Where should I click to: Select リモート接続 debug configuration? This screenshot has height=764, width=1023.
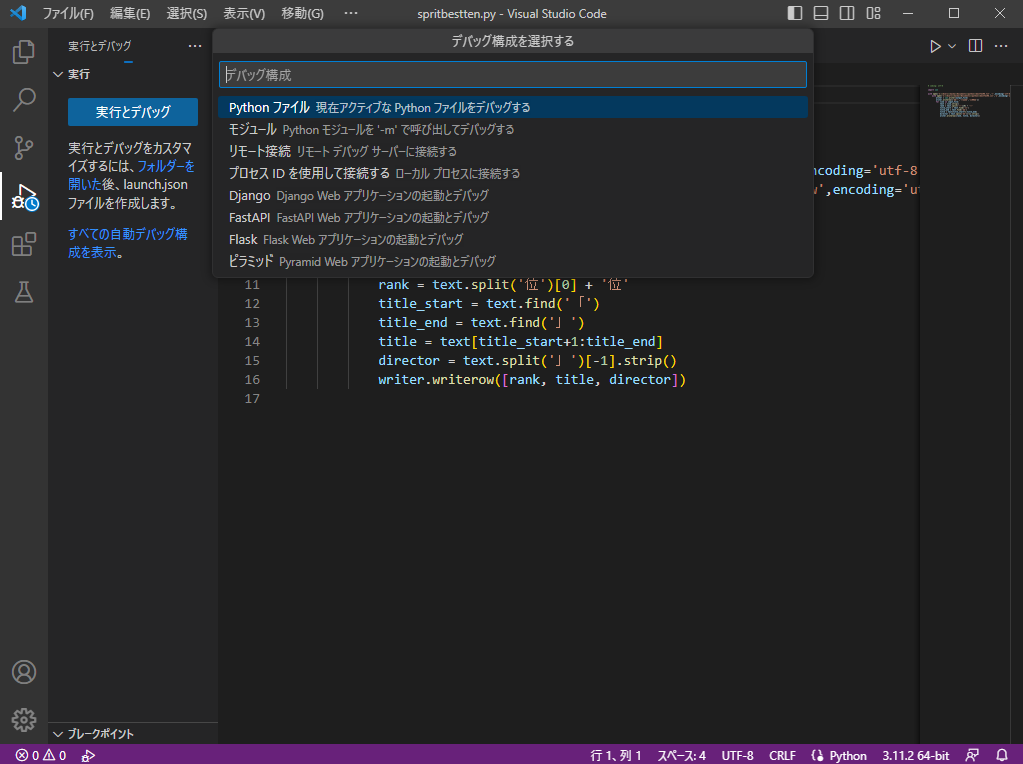pos(513,151)
